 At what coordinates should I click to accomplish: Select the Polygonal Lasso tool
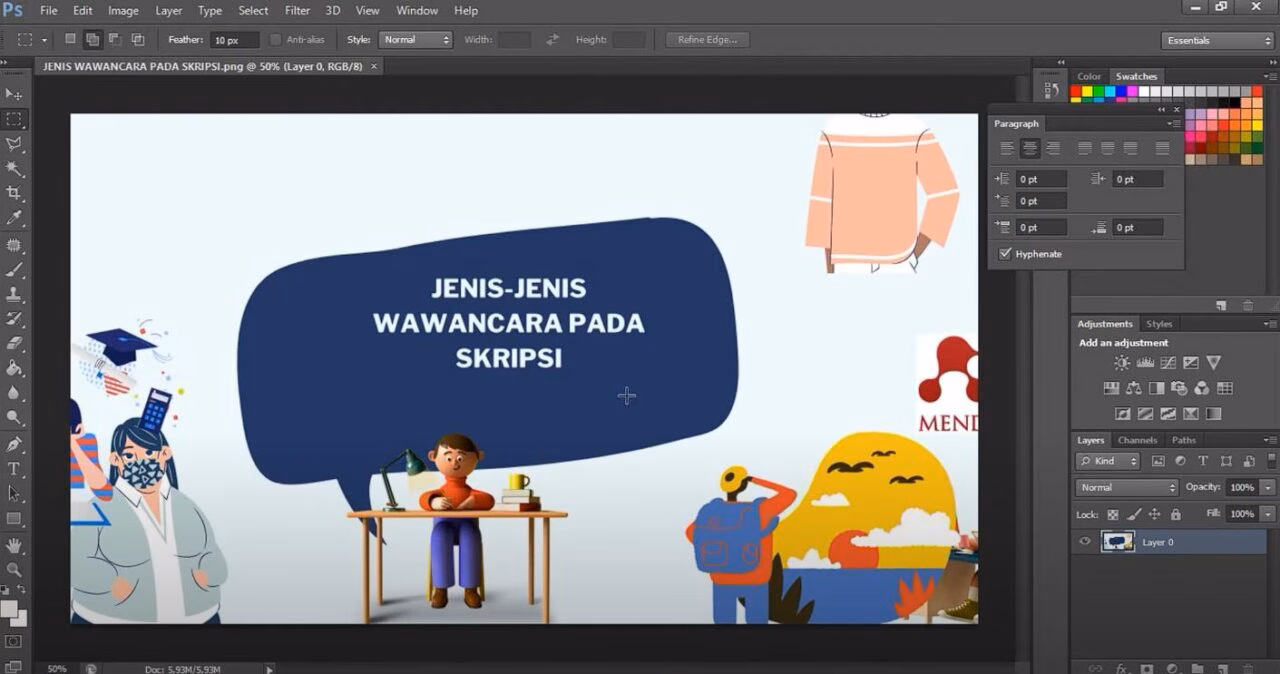pyautogui.click(x=14, y=144)
